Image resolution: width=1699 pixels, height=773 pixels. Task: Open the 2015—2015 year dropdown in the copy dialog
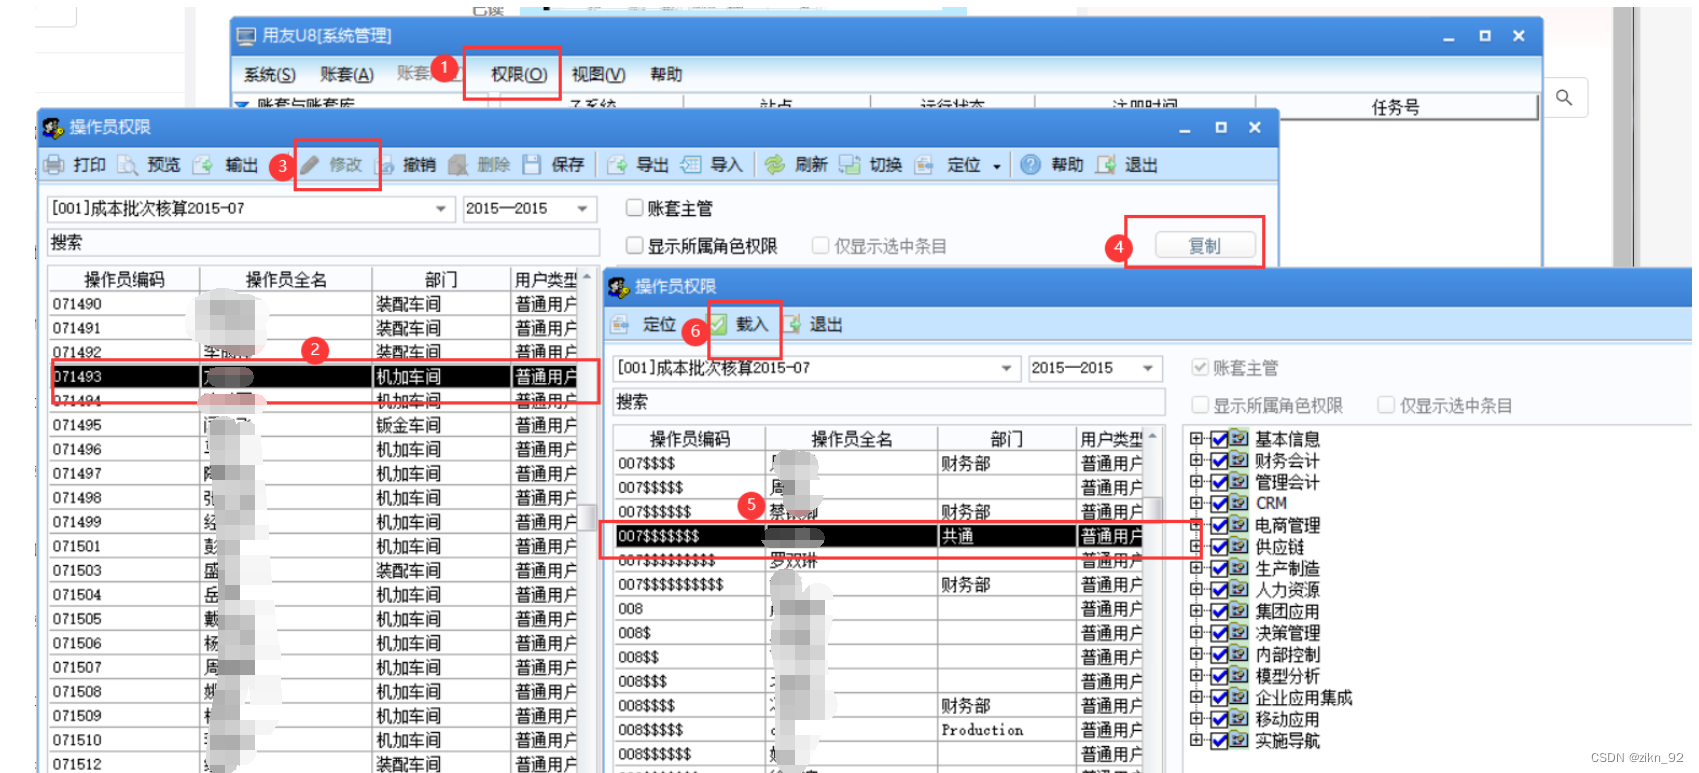tap(1148, 368)
